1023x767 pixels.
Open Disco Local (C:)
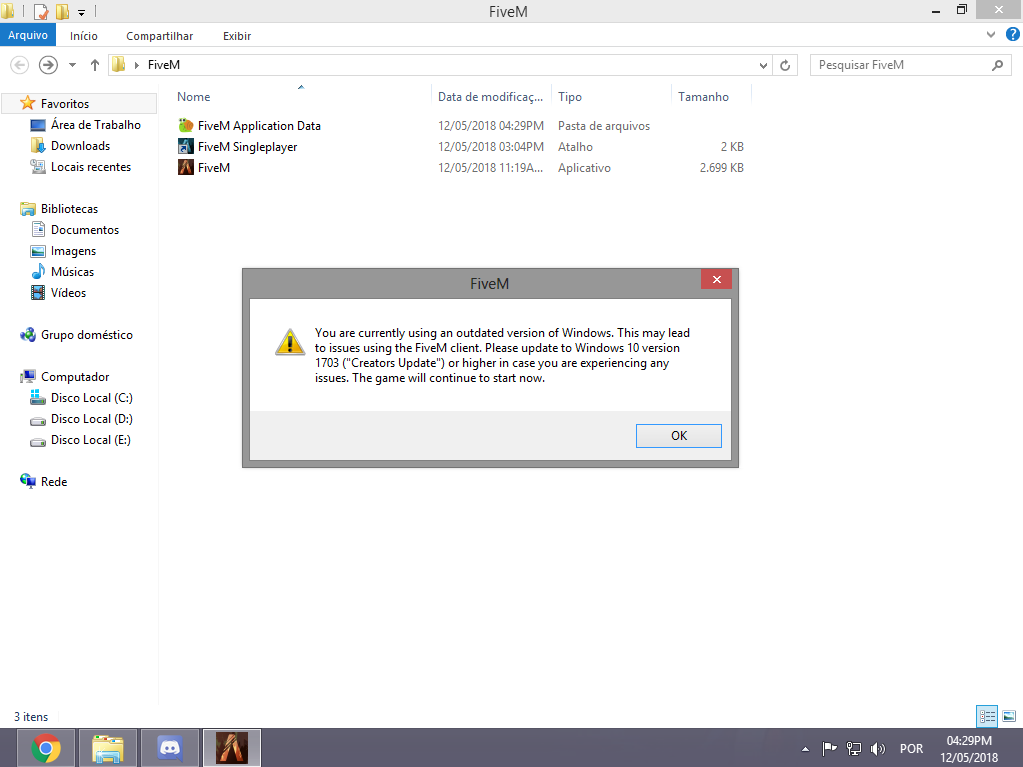(91, 398)
